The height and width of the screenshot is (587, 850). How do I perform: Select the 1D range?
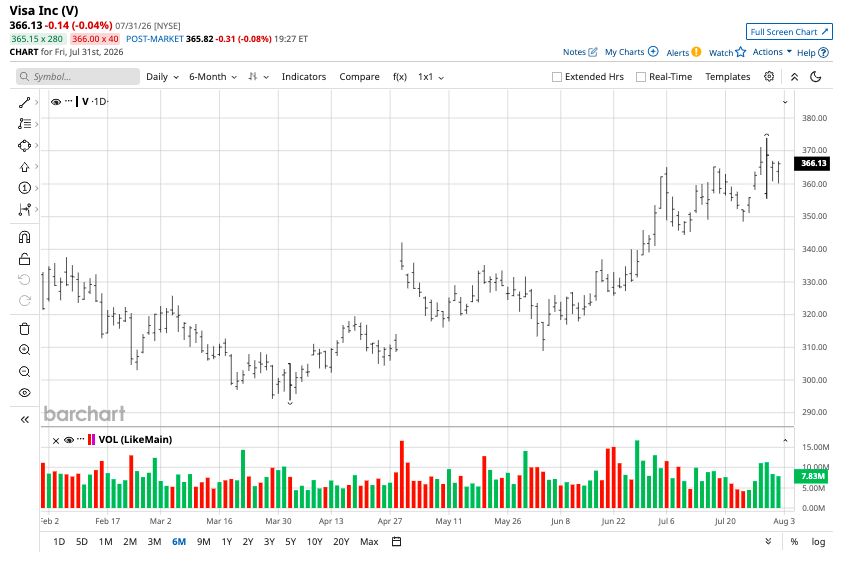point(59,542)
